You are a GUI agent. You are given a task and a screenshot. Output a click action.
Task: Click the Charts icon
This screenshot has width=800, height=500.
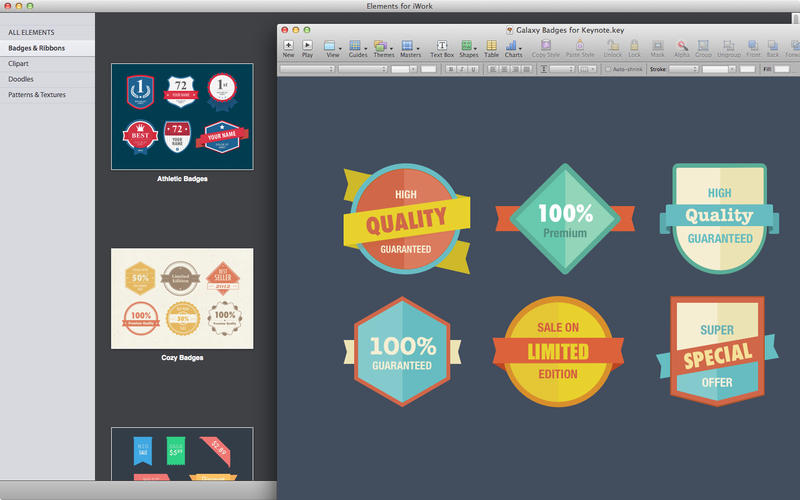click(x=513, y=45)
